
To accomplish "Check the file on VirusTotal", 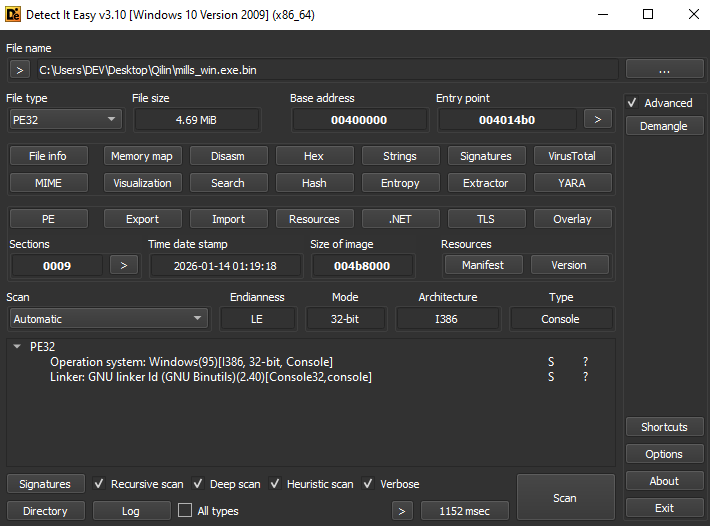I will [572, 156].
